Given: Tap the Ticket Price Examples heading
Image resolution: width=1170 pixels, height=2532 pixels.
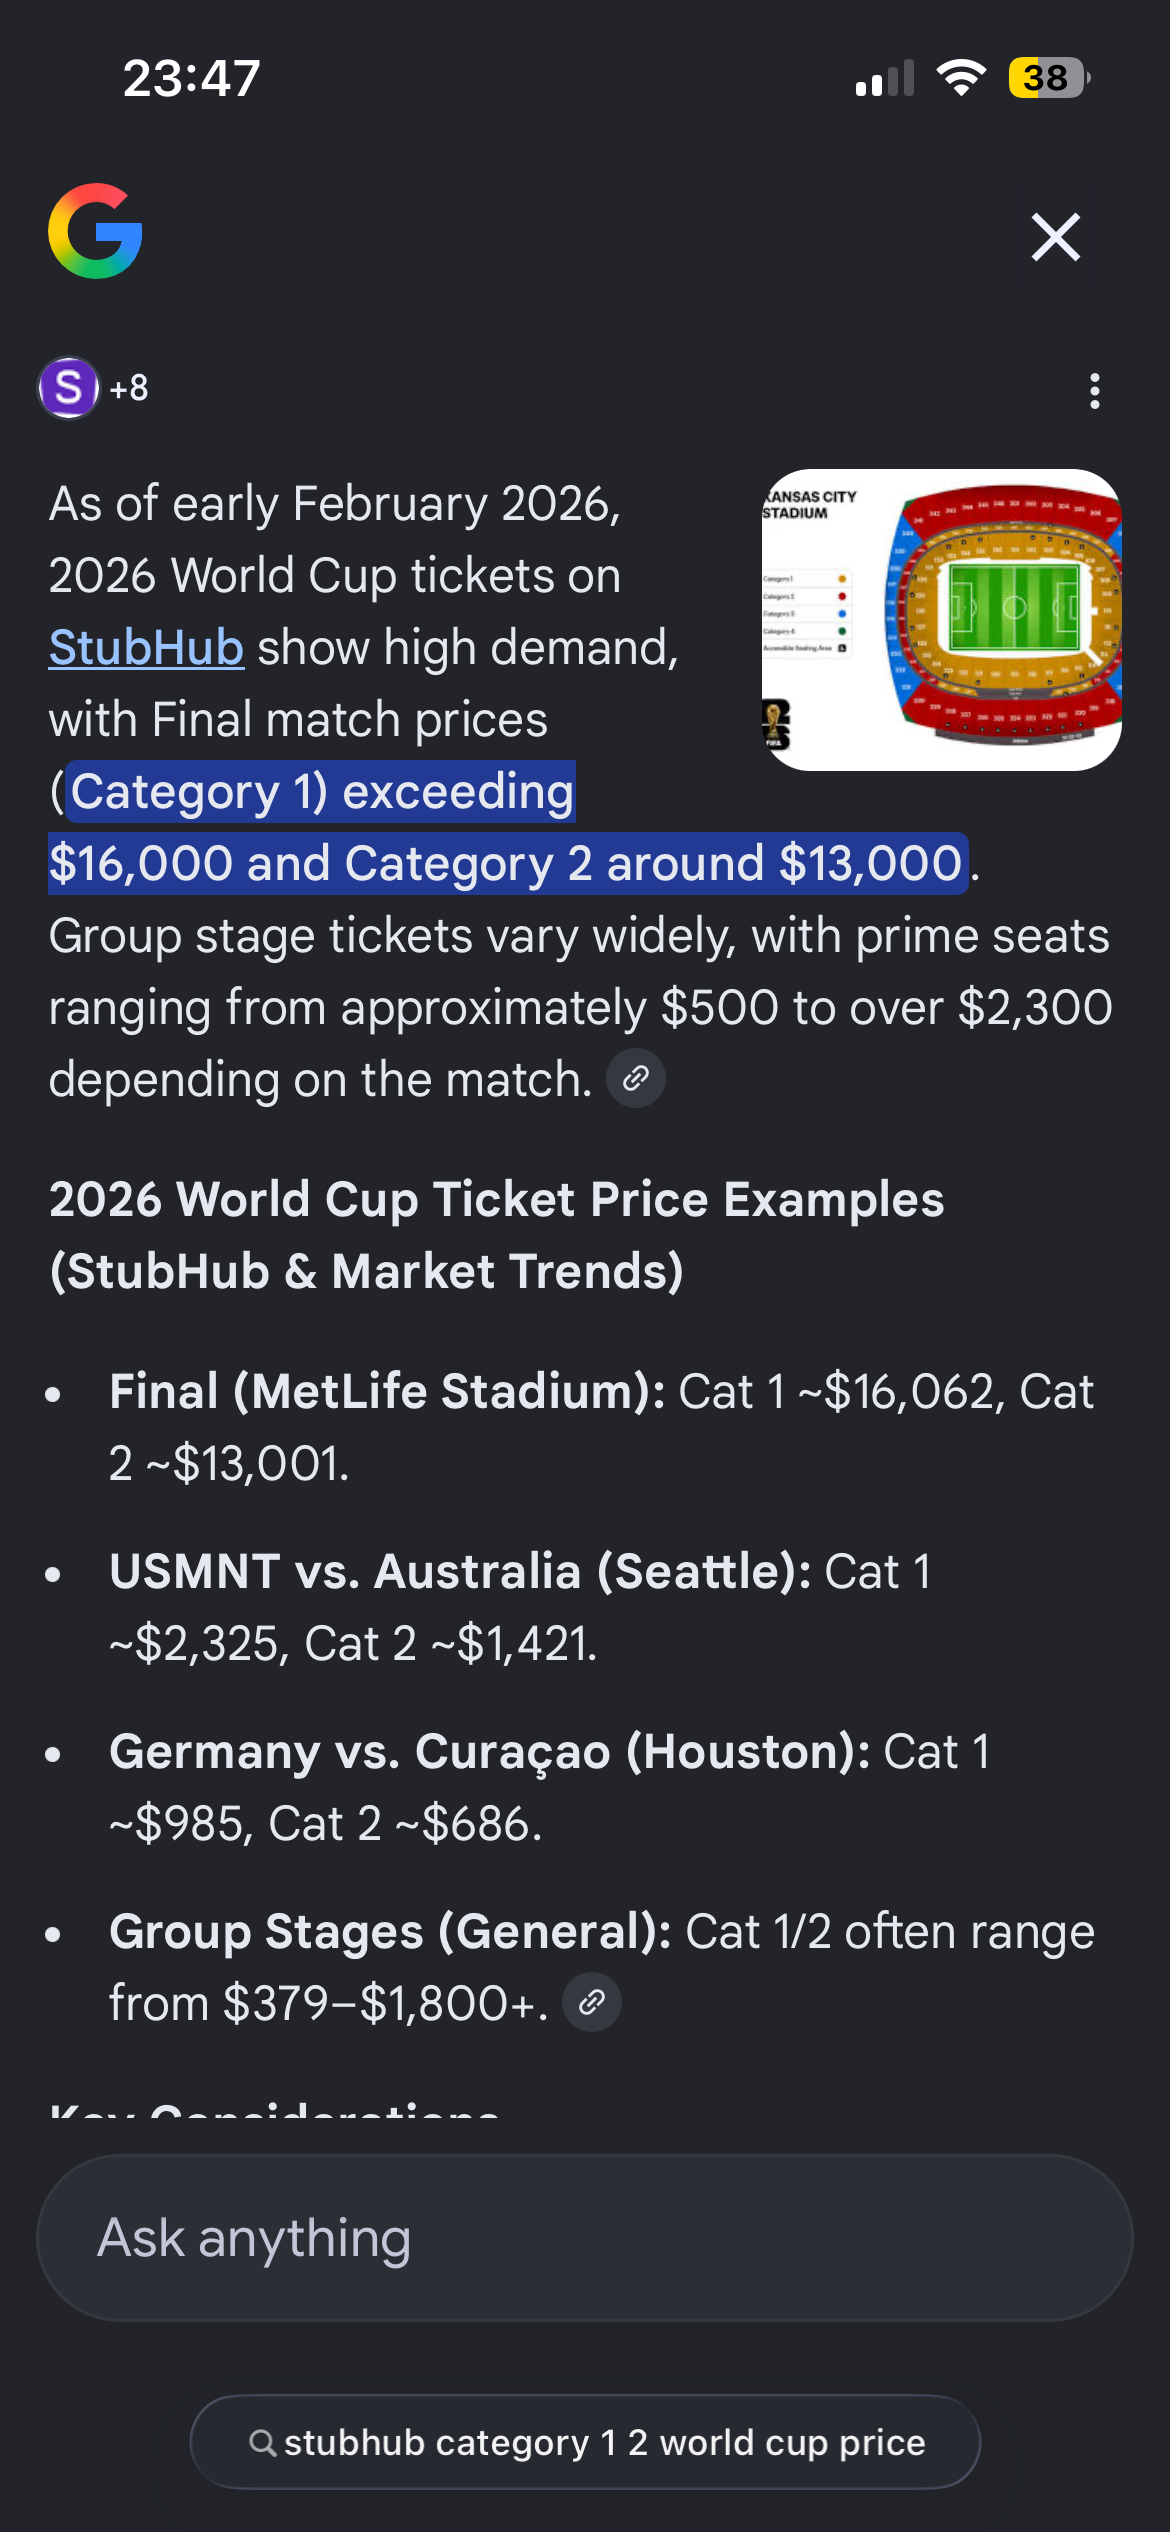Looking at the screenshot, I should (496, 1235).
